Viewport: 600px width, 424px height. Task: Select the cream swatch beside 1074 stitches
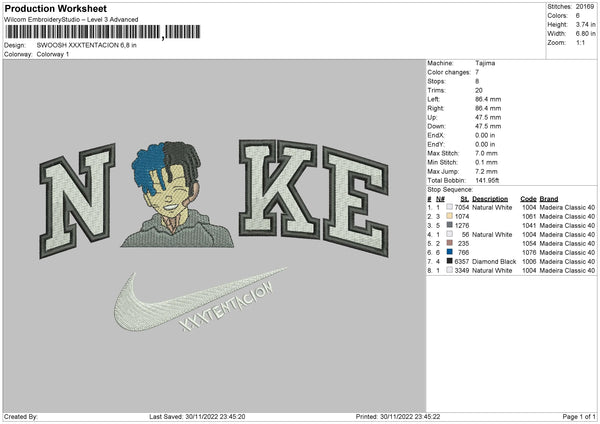coord(449,216)
